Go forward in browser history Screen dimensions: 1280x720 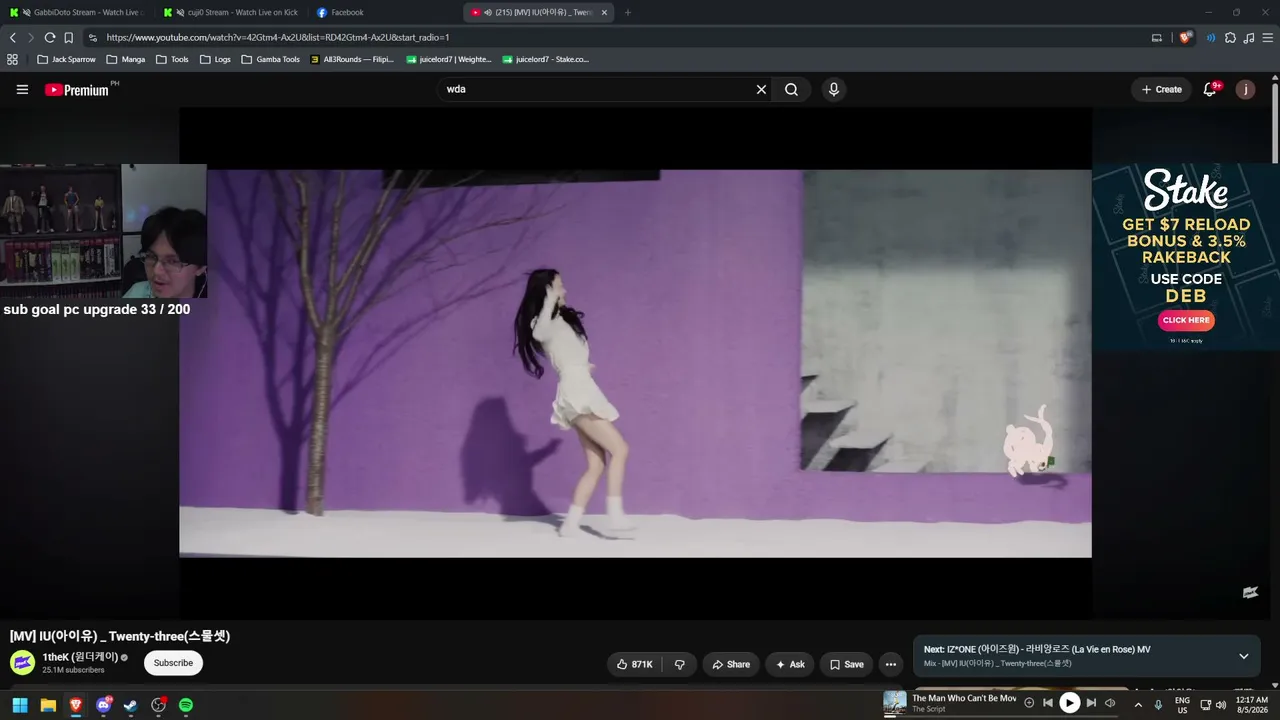(x=31, y=37)
